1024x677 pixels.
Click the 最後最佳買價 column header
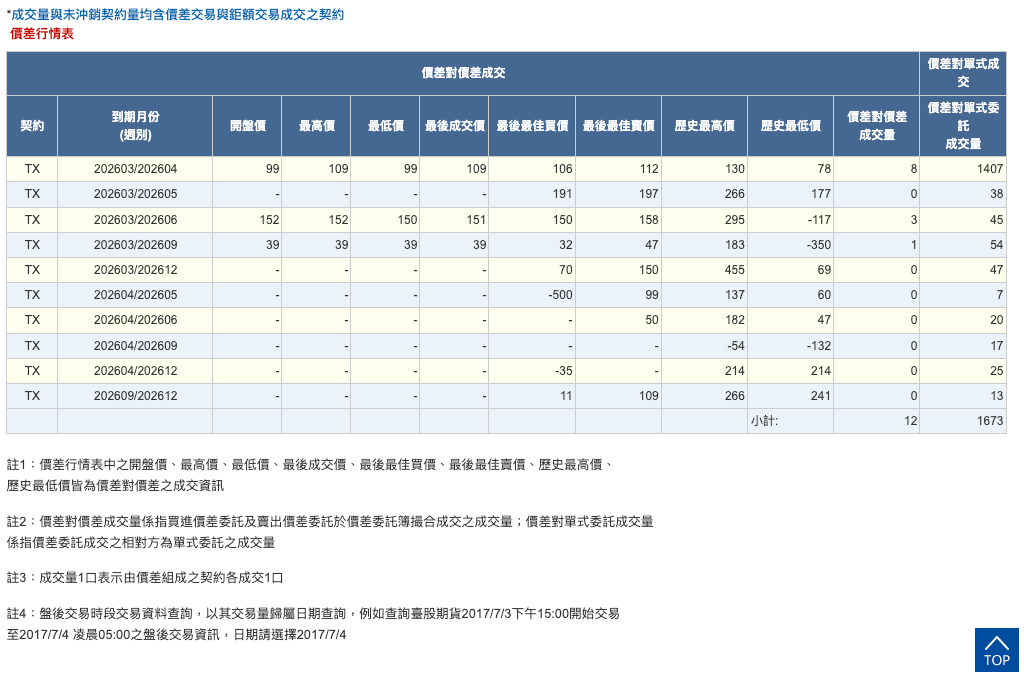[531, 124]
